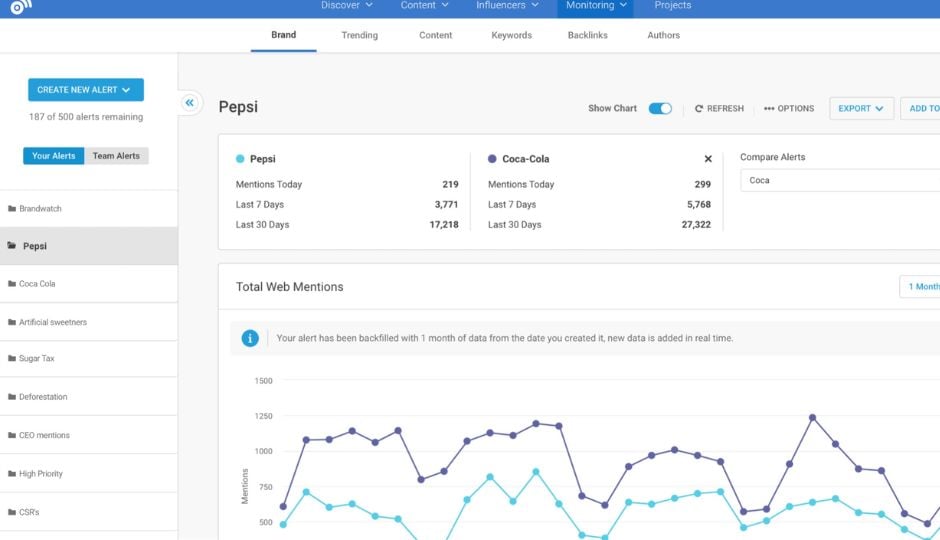The height and width of the screenshot is (540, 940).
Task: Select the Authors tab
Action: [664, 35]
